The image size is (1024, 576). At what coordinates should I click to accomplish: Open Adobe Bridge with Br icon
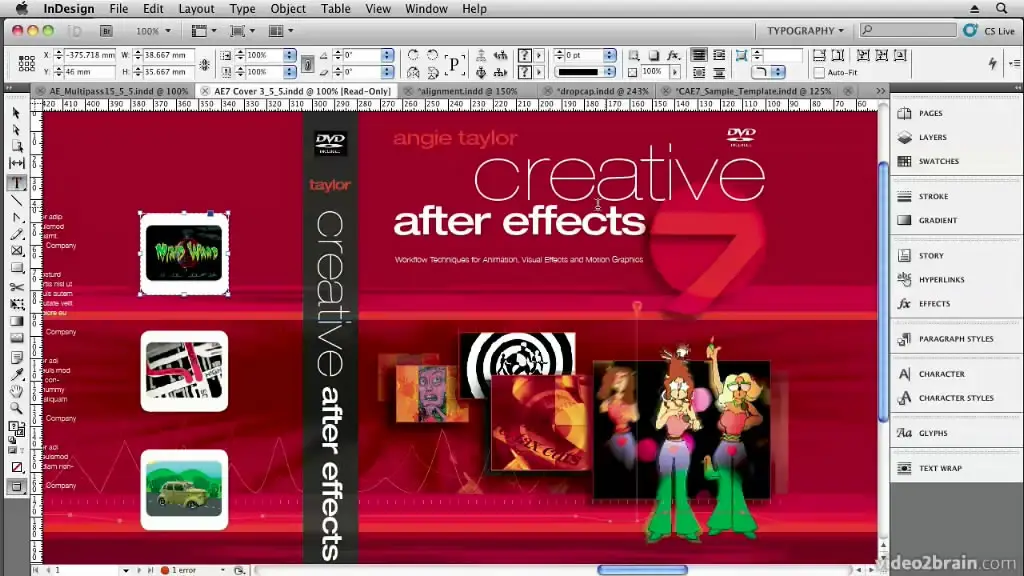pos(106,31)
